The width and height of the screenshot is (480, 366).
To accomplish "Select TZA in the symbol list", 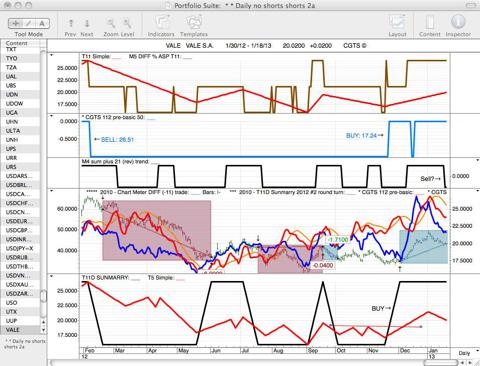I will (21, 67).
